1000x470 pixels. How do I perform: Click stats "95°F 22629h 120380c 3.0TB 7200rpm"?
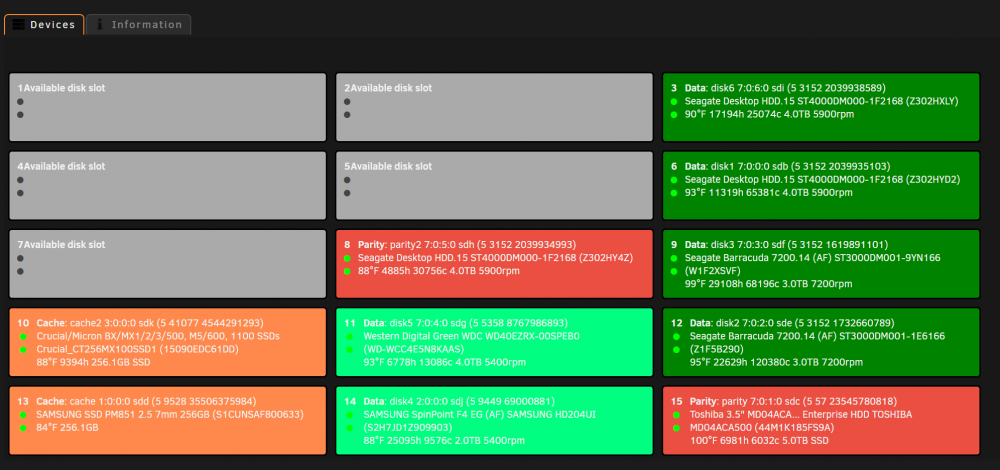point(776,363)
